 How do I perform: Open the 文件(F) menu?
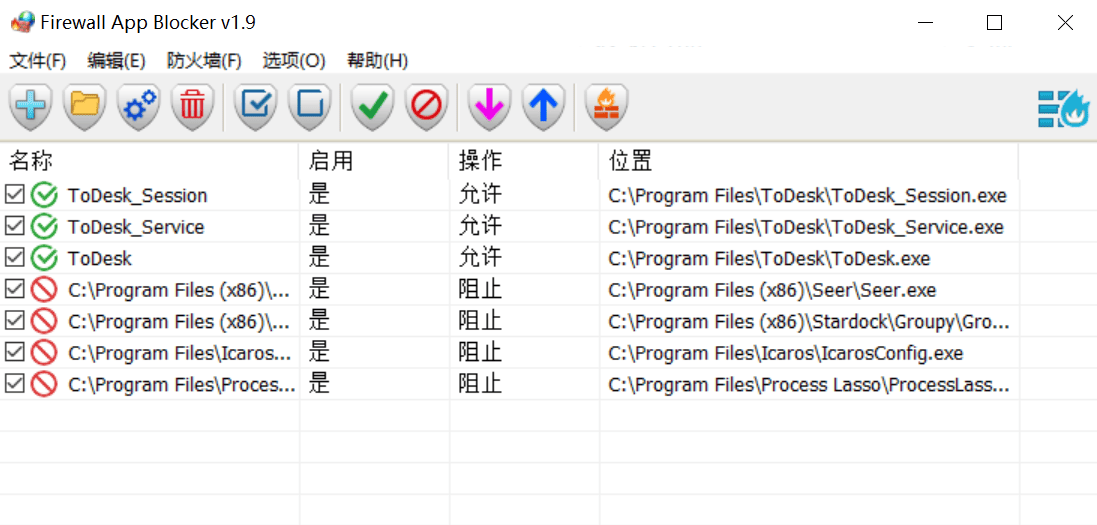point(38,61)
